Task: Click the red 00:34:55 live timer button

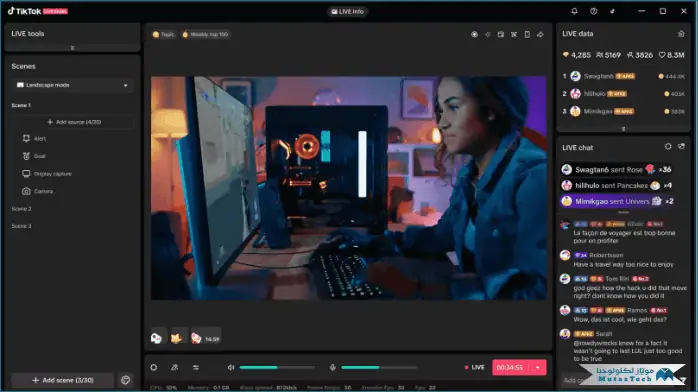Action: pyautogui.click(x=510, y=368)
